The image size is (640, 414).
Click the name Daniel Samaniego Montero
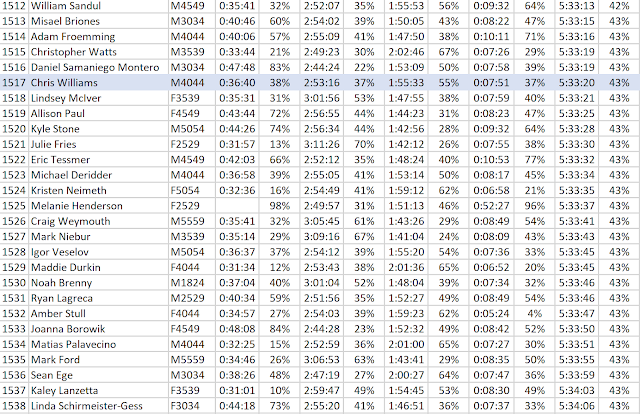pos(95,67)
